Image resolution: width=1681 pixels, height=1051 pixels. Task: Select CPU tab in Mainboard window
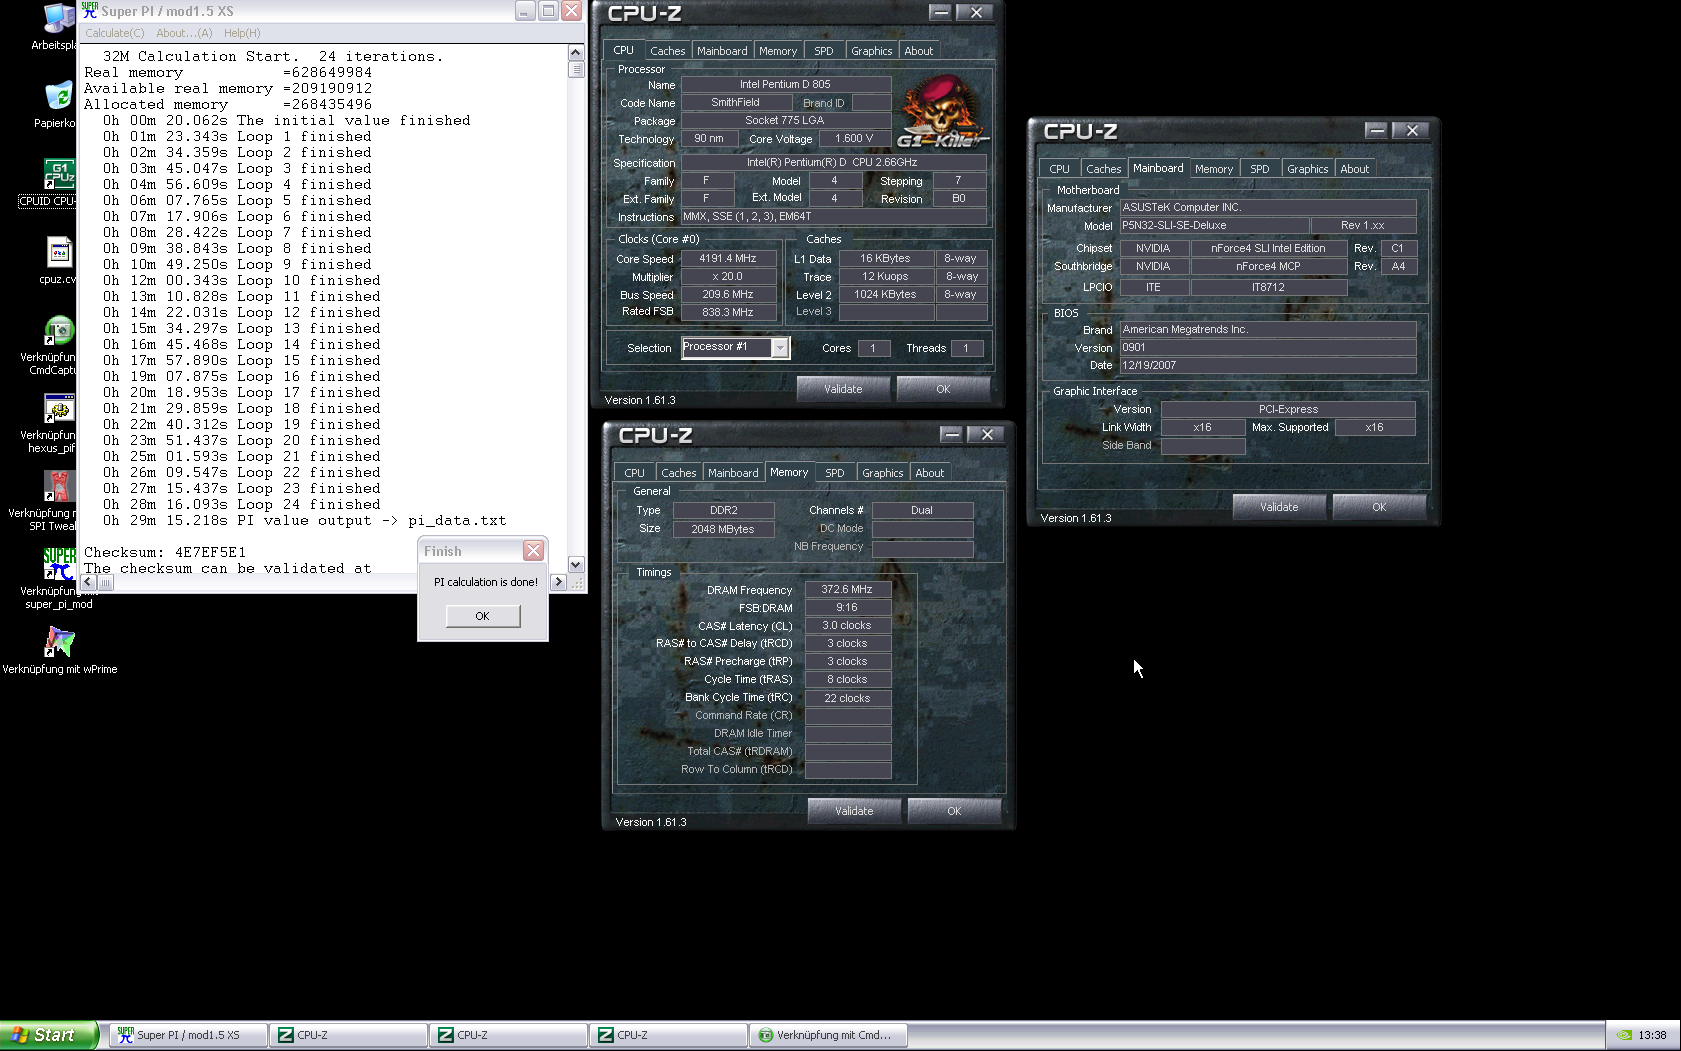(1059, 169)
